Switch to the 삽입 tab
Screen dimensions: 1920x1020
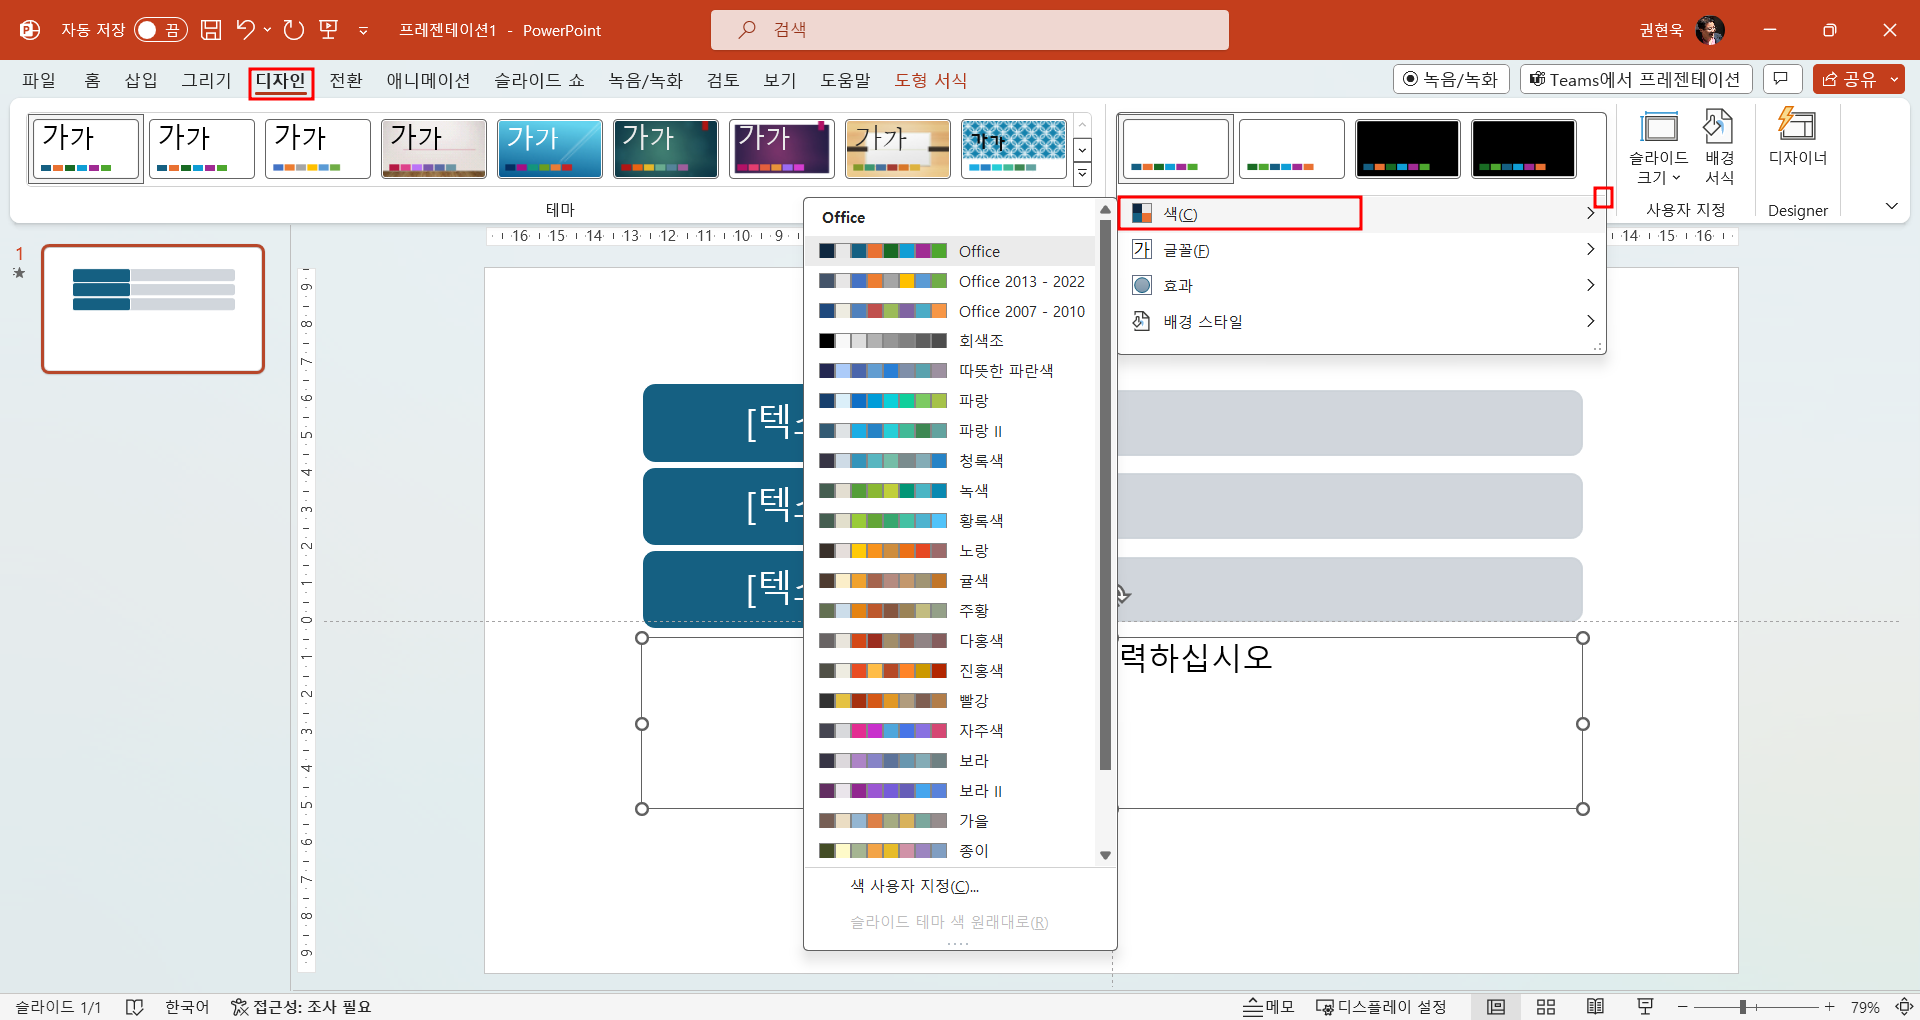point(141,80)
